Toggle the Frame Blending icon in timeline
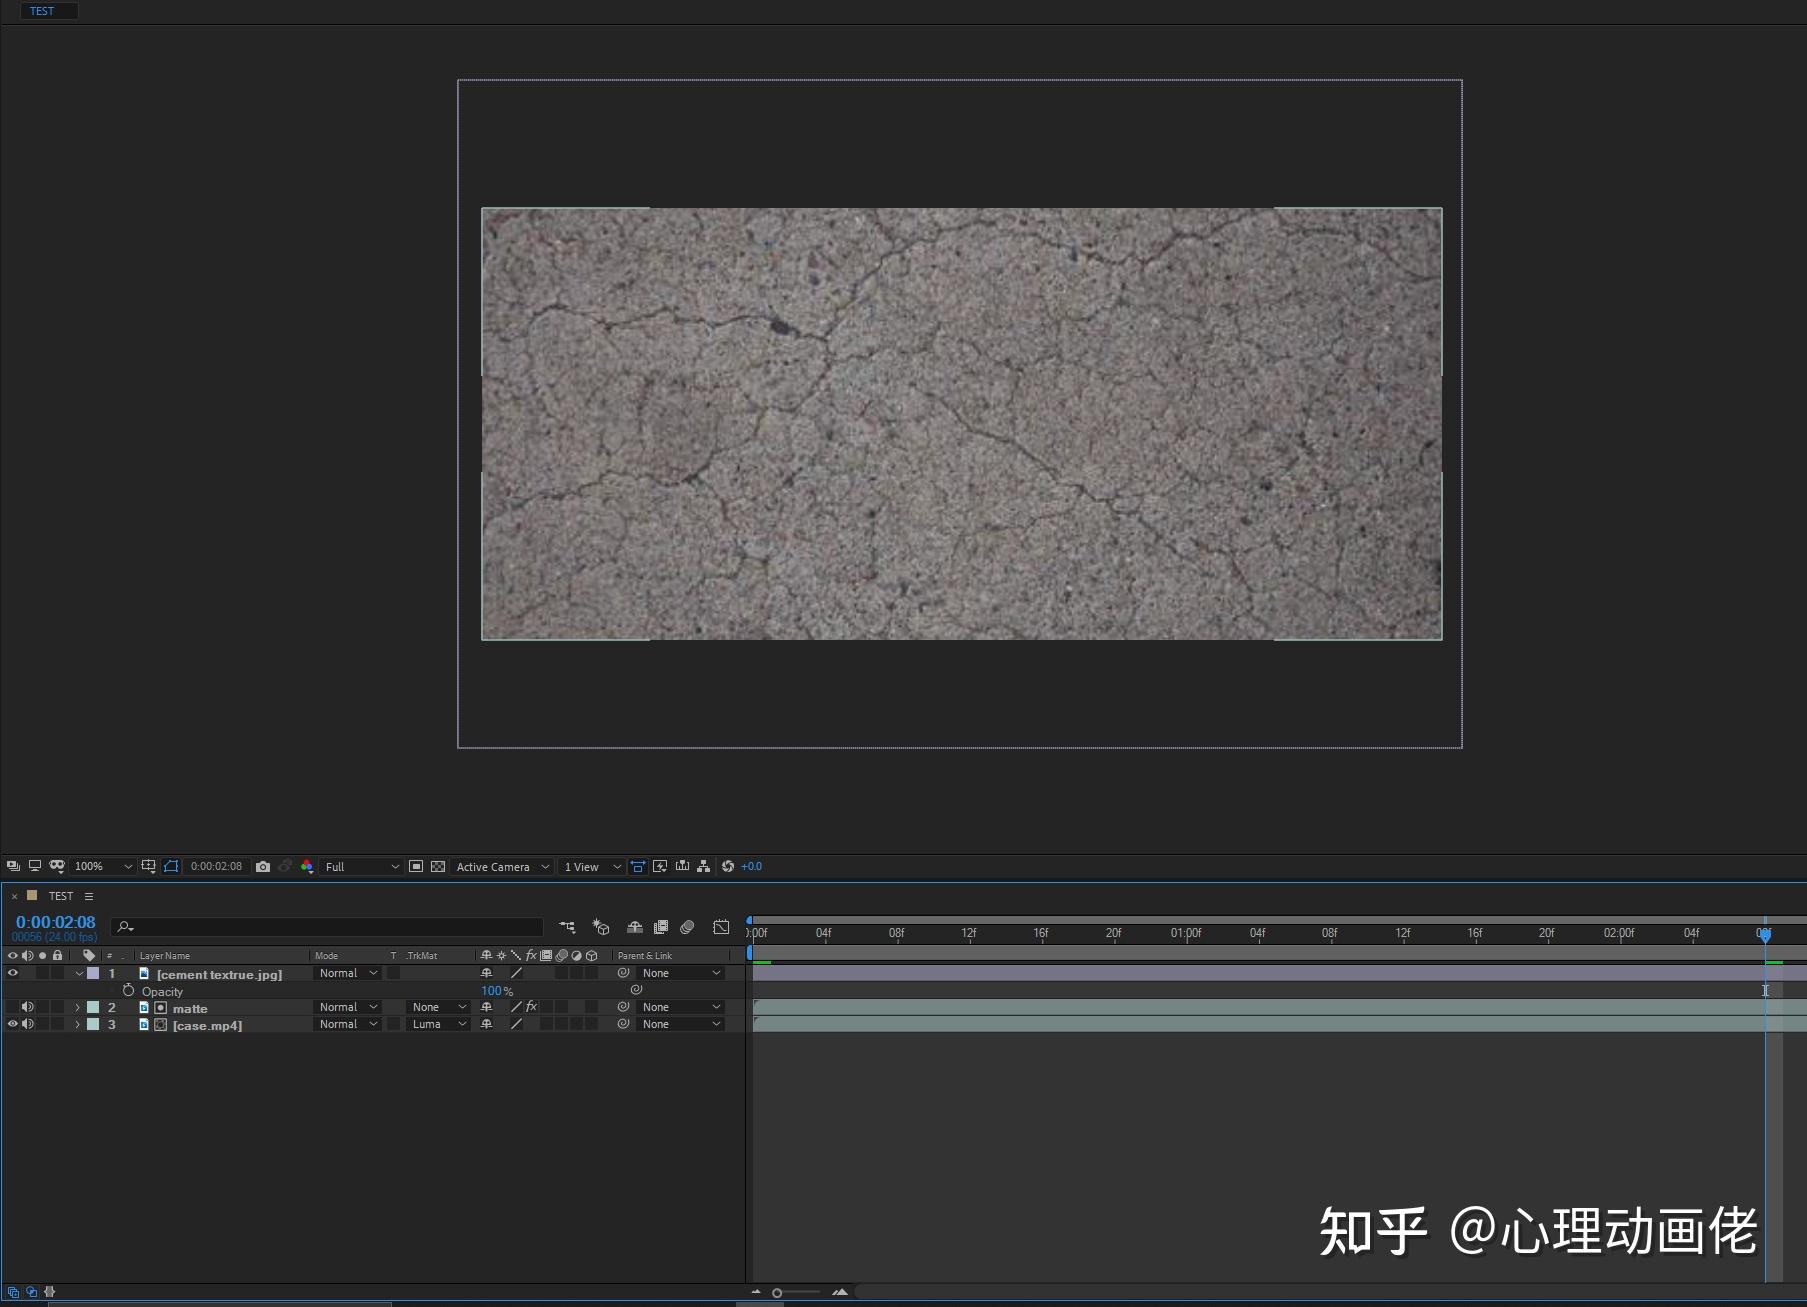The width and height of the screenshot is (1807, 1307). (x=660, y=928)
